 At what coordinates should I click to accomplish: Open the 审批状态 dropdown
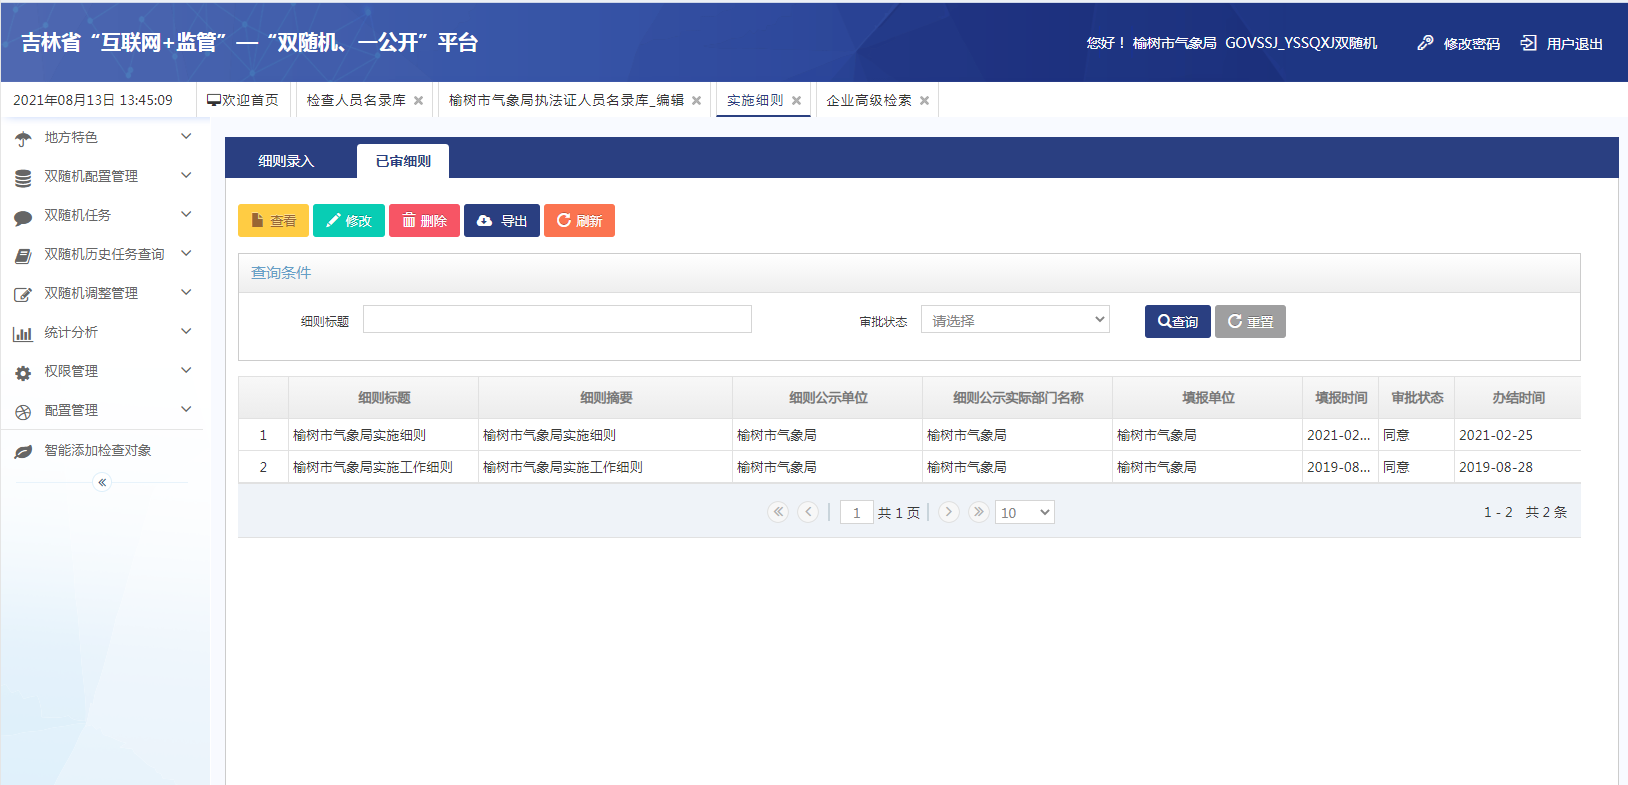click(1015, 320)
